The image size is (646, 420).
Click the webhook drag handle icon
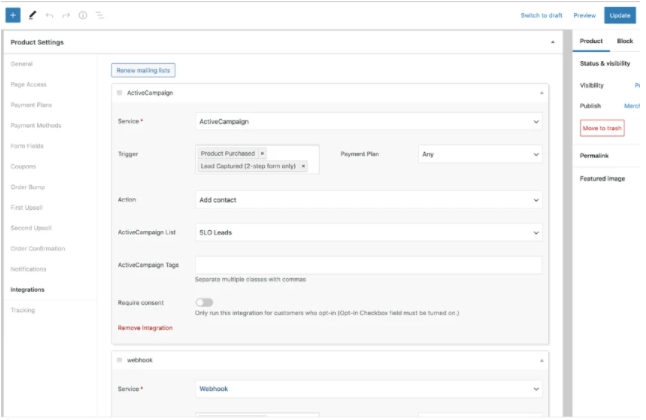(x=120, y=359)
